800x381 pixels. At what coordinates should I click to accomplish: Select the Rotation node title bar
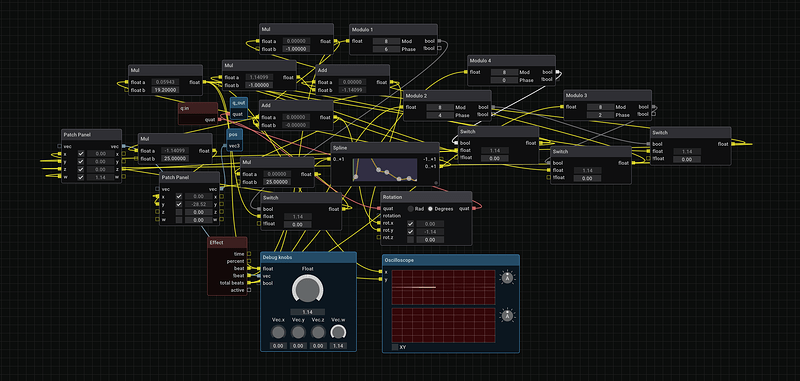427,197
